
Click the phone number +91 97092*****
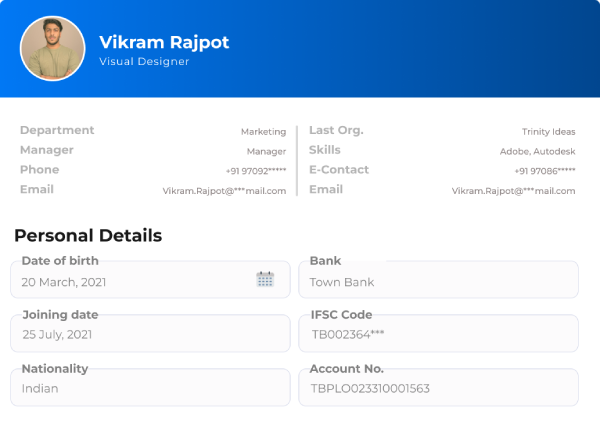256,171
